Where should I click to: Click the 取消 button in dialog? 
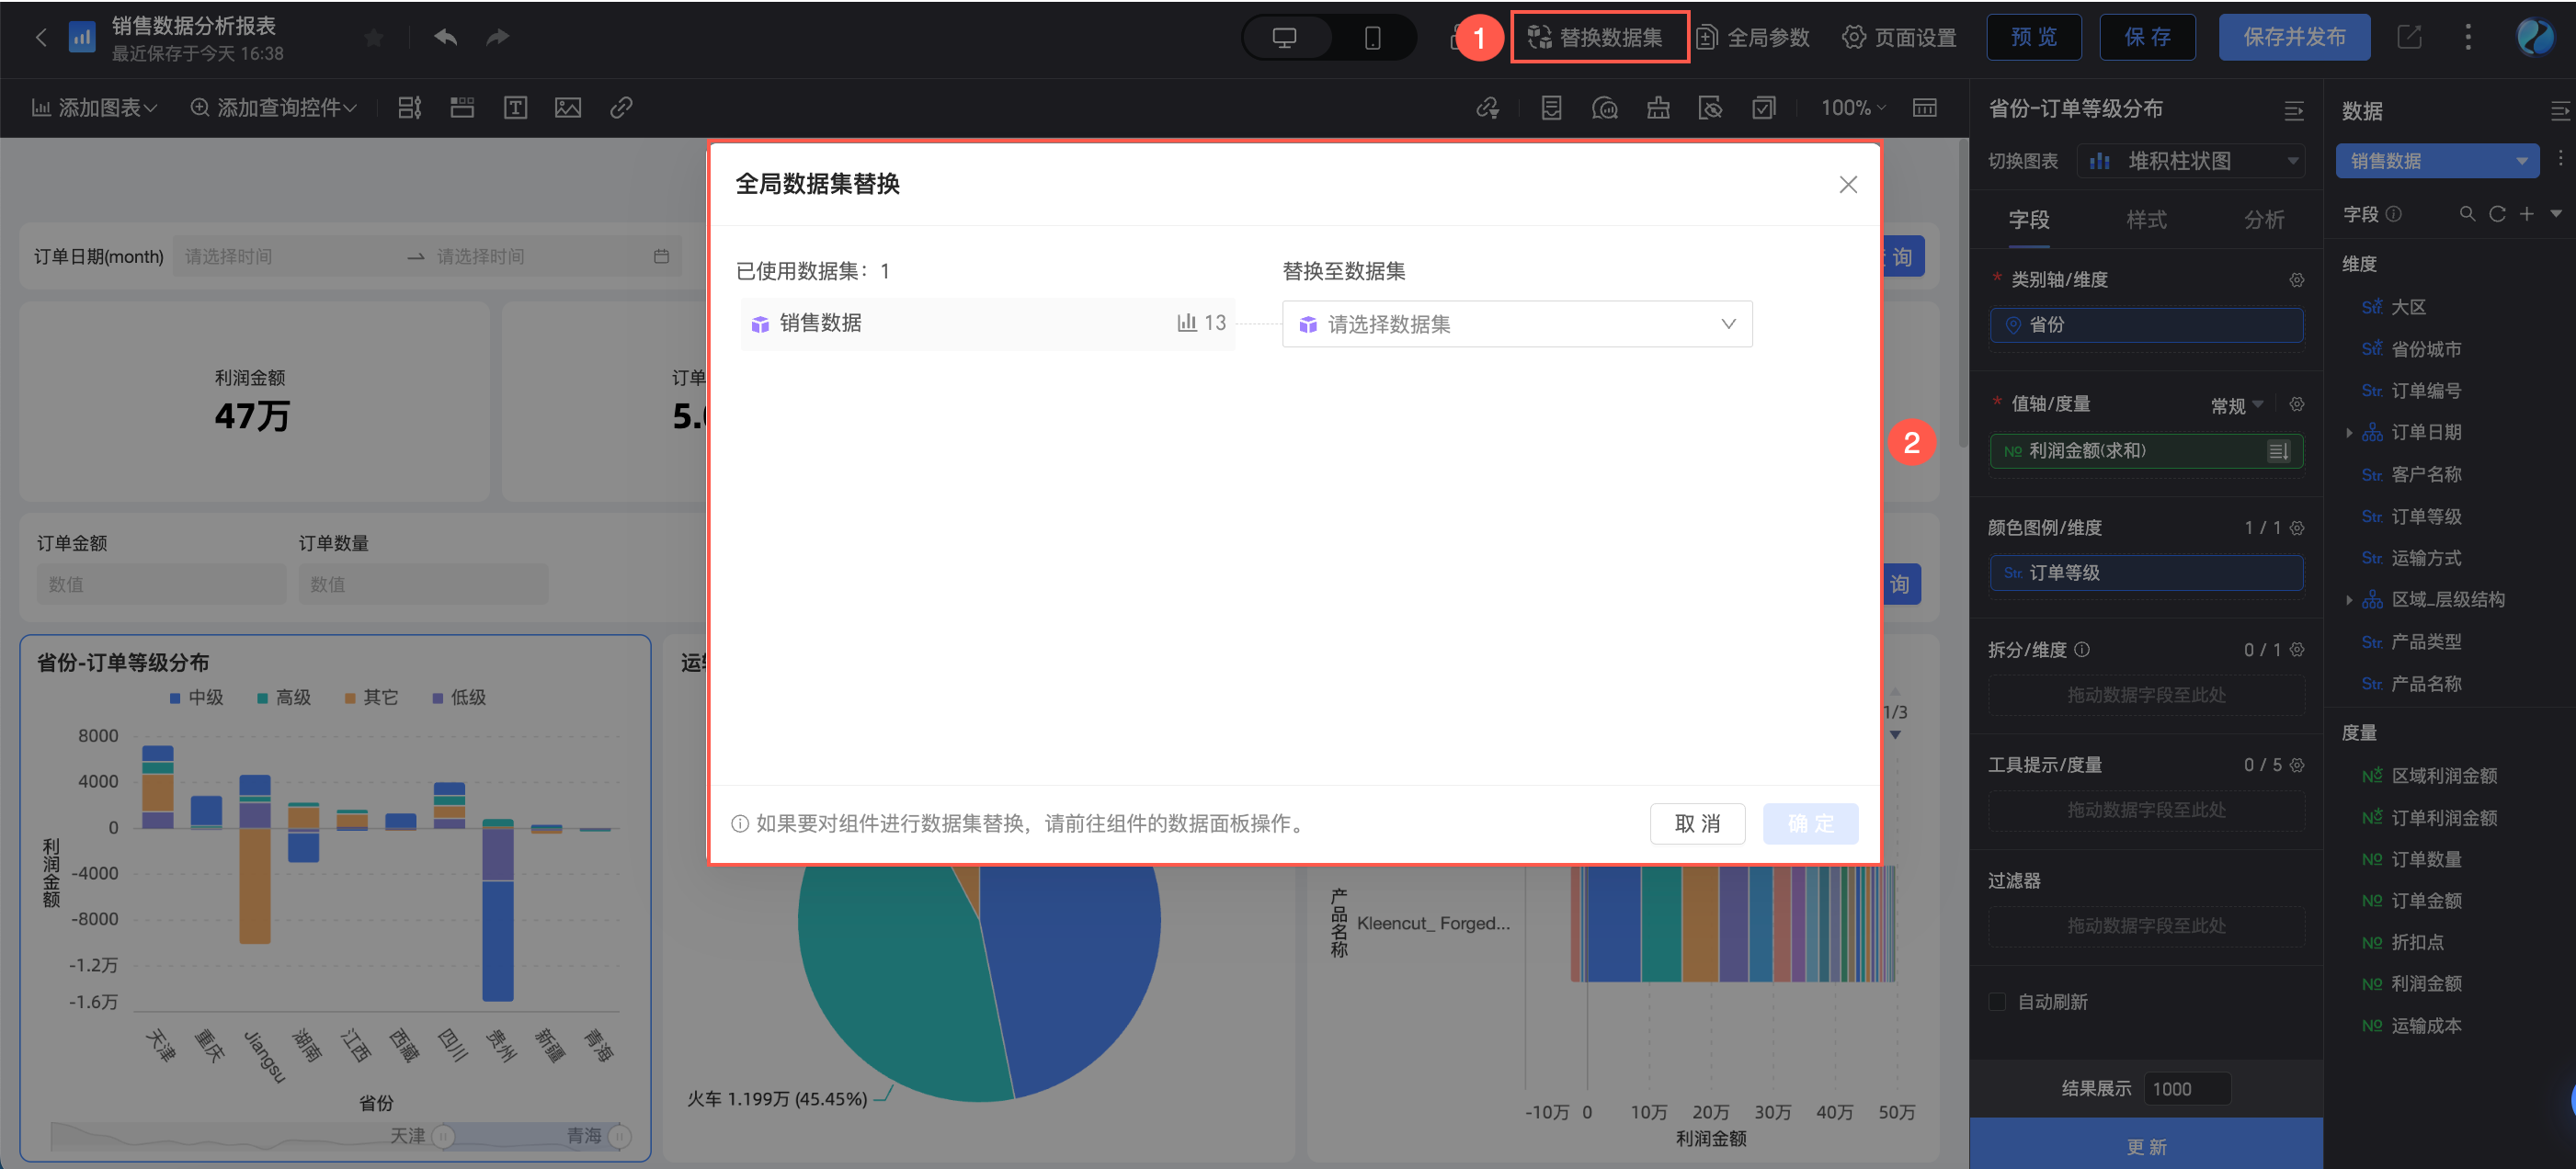click(x=1696, y=823)
